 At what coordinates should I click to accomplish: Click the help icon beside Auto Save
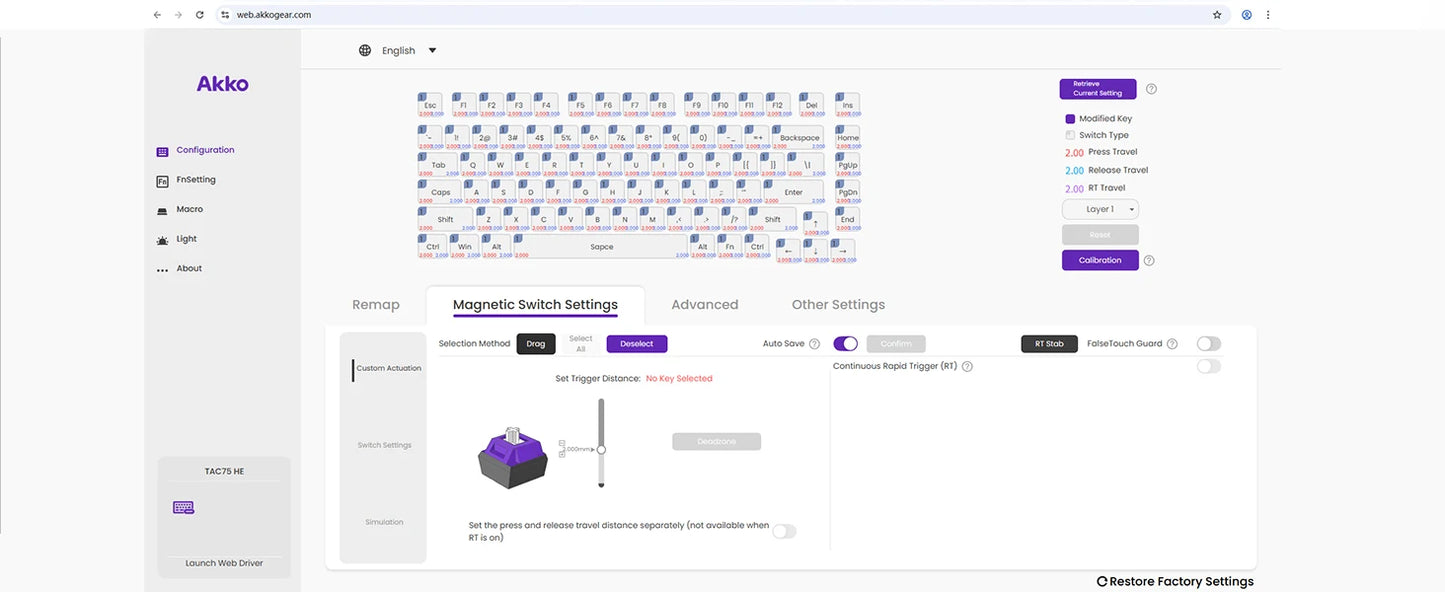point(812,343)
